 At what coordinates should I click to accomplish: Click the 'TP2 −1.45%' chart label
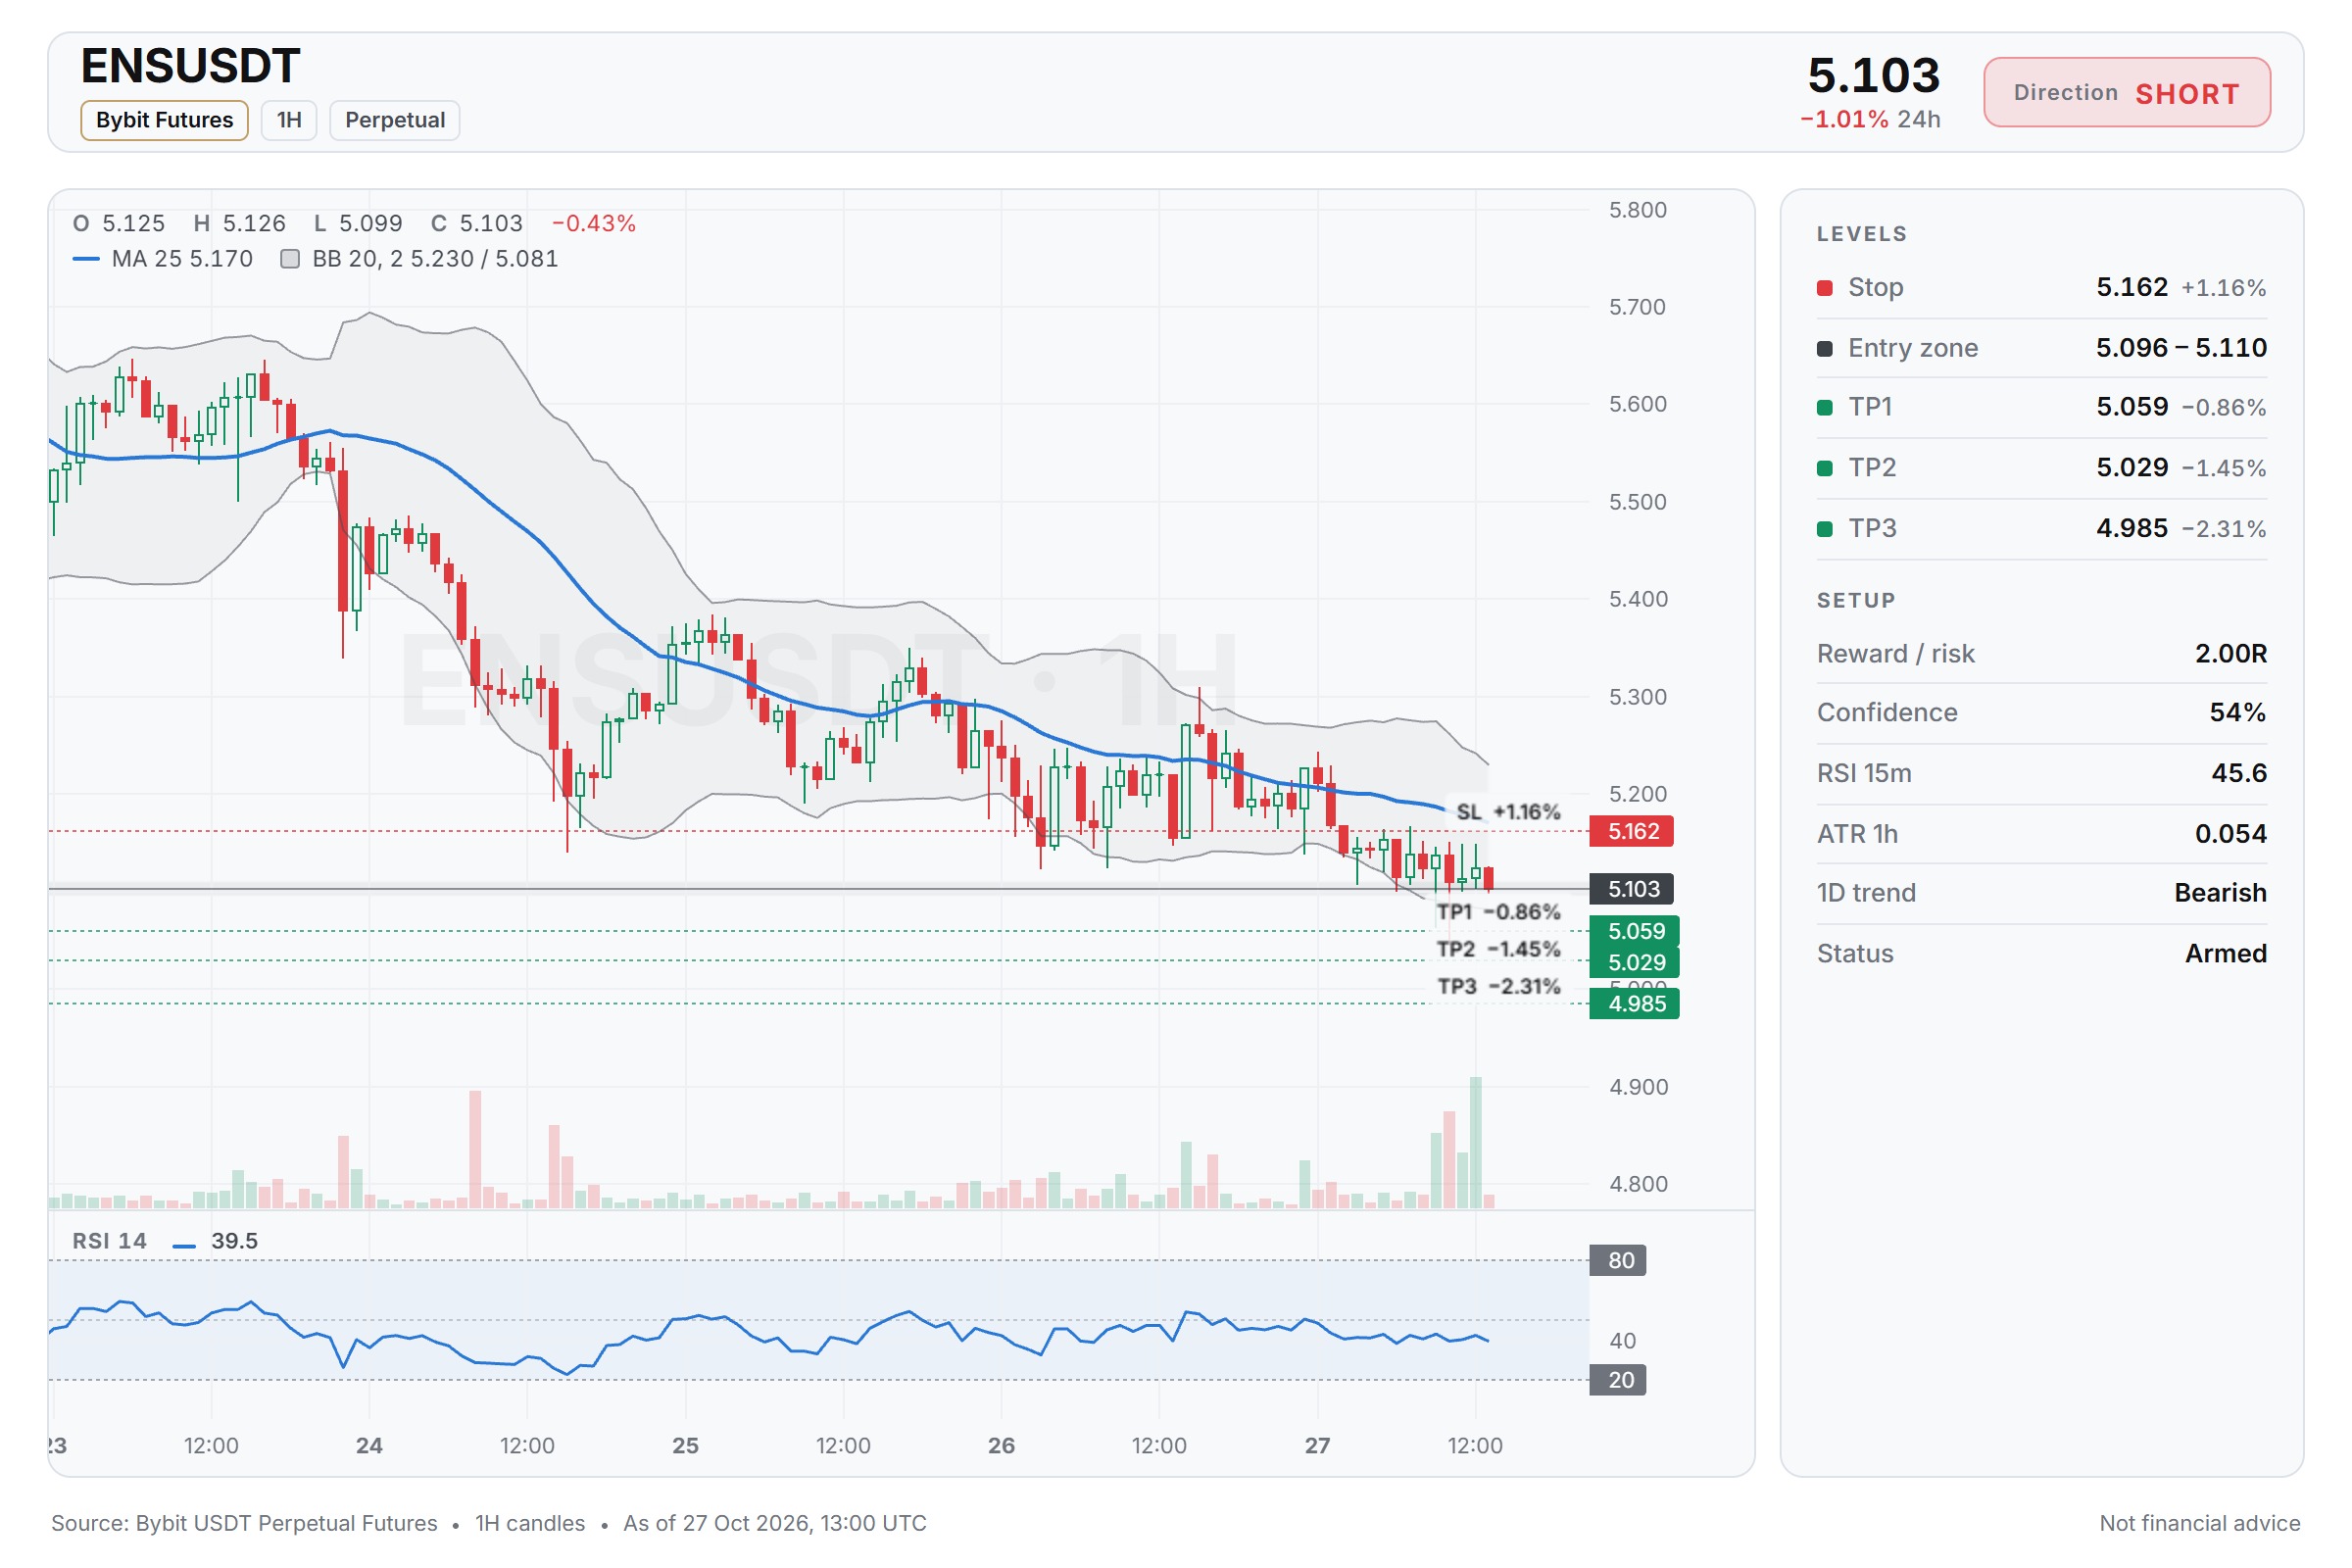[x=1498, y=949]
